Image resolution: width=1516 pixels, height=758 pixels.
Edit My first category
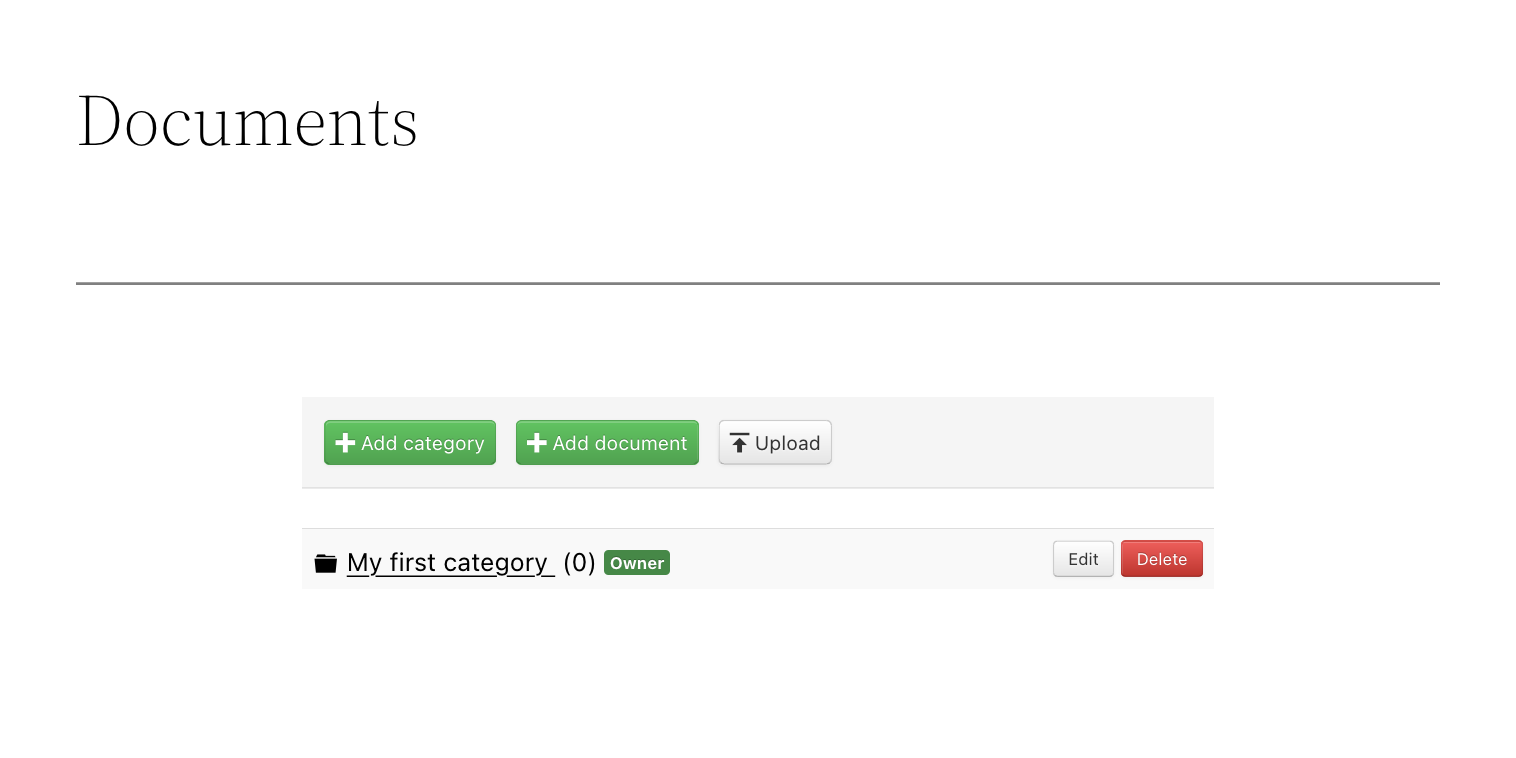click(x=1083, y=559)
